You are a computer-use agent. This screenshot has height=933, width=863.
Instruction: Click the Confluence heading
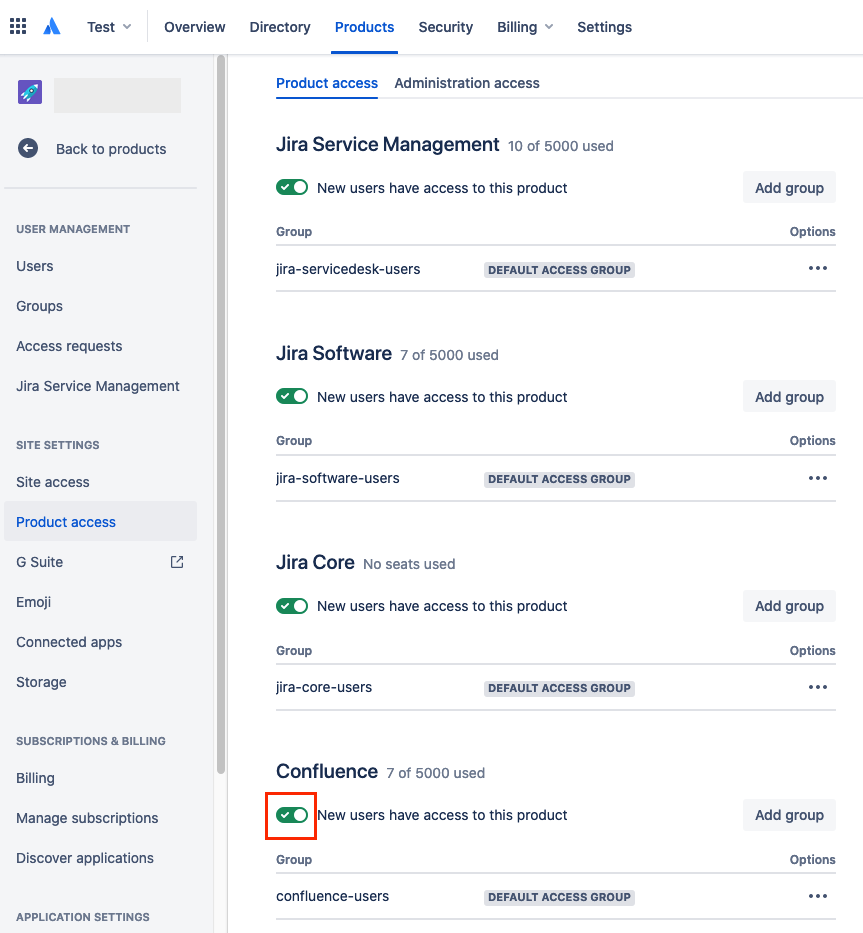point(327,771)
